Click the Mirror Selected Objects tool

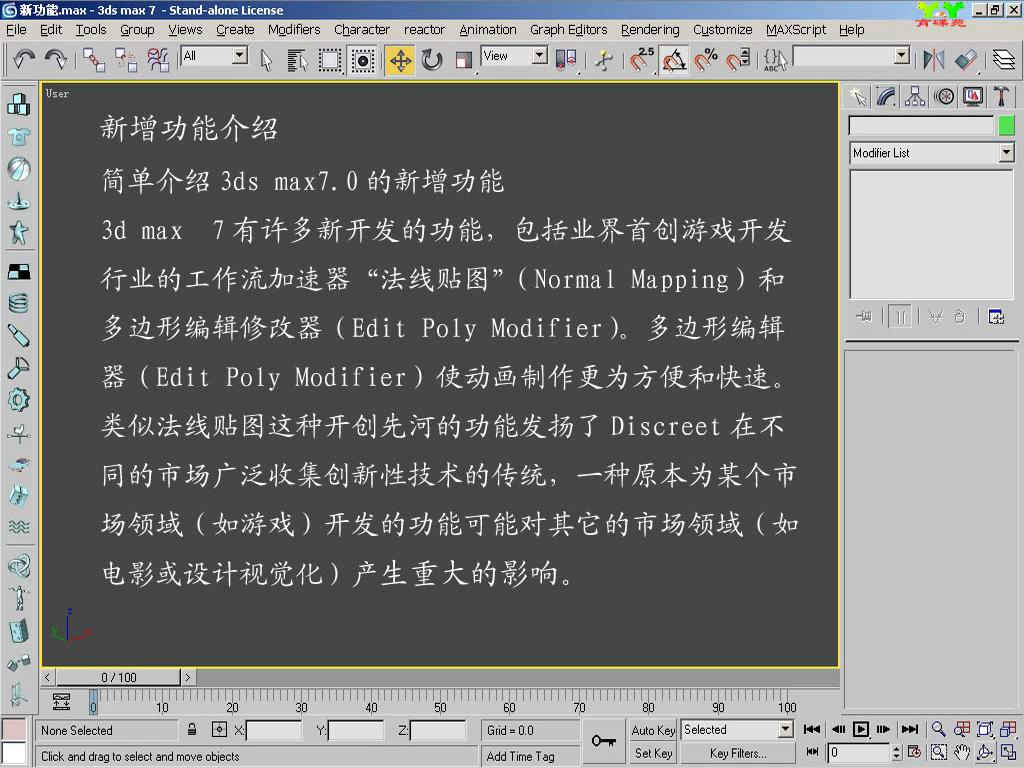click(x=934, y=60)
